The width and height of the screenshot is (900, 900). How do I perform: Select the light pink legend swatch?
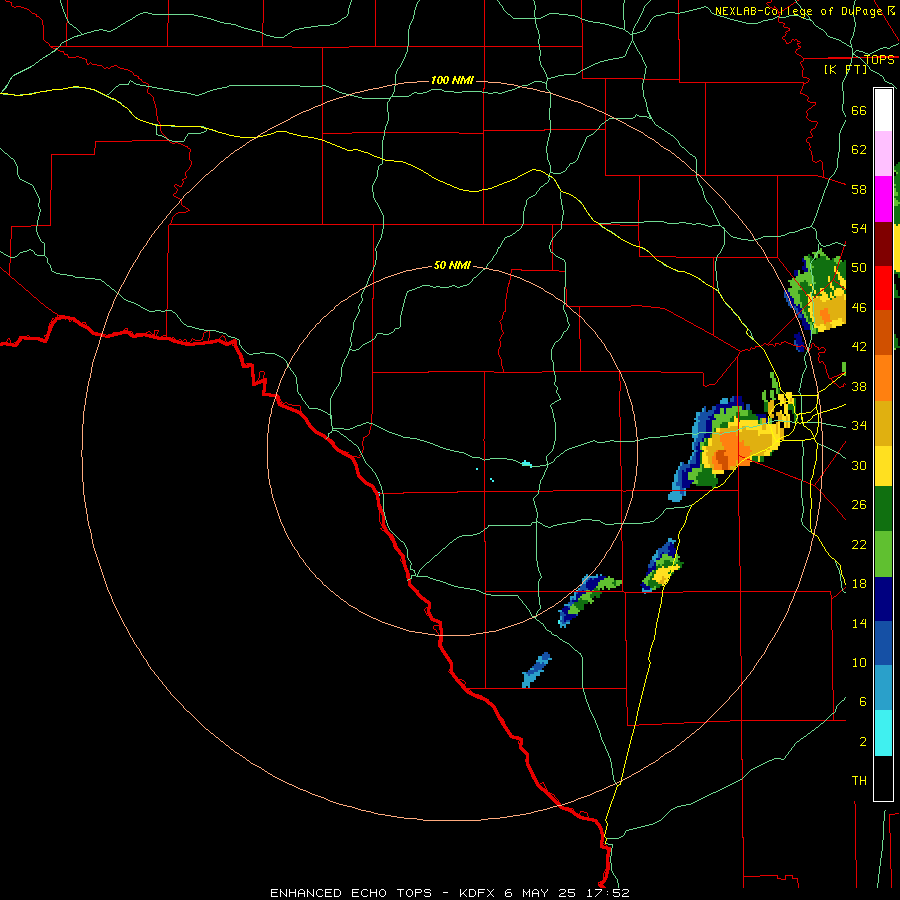click(x=883, y=154)
